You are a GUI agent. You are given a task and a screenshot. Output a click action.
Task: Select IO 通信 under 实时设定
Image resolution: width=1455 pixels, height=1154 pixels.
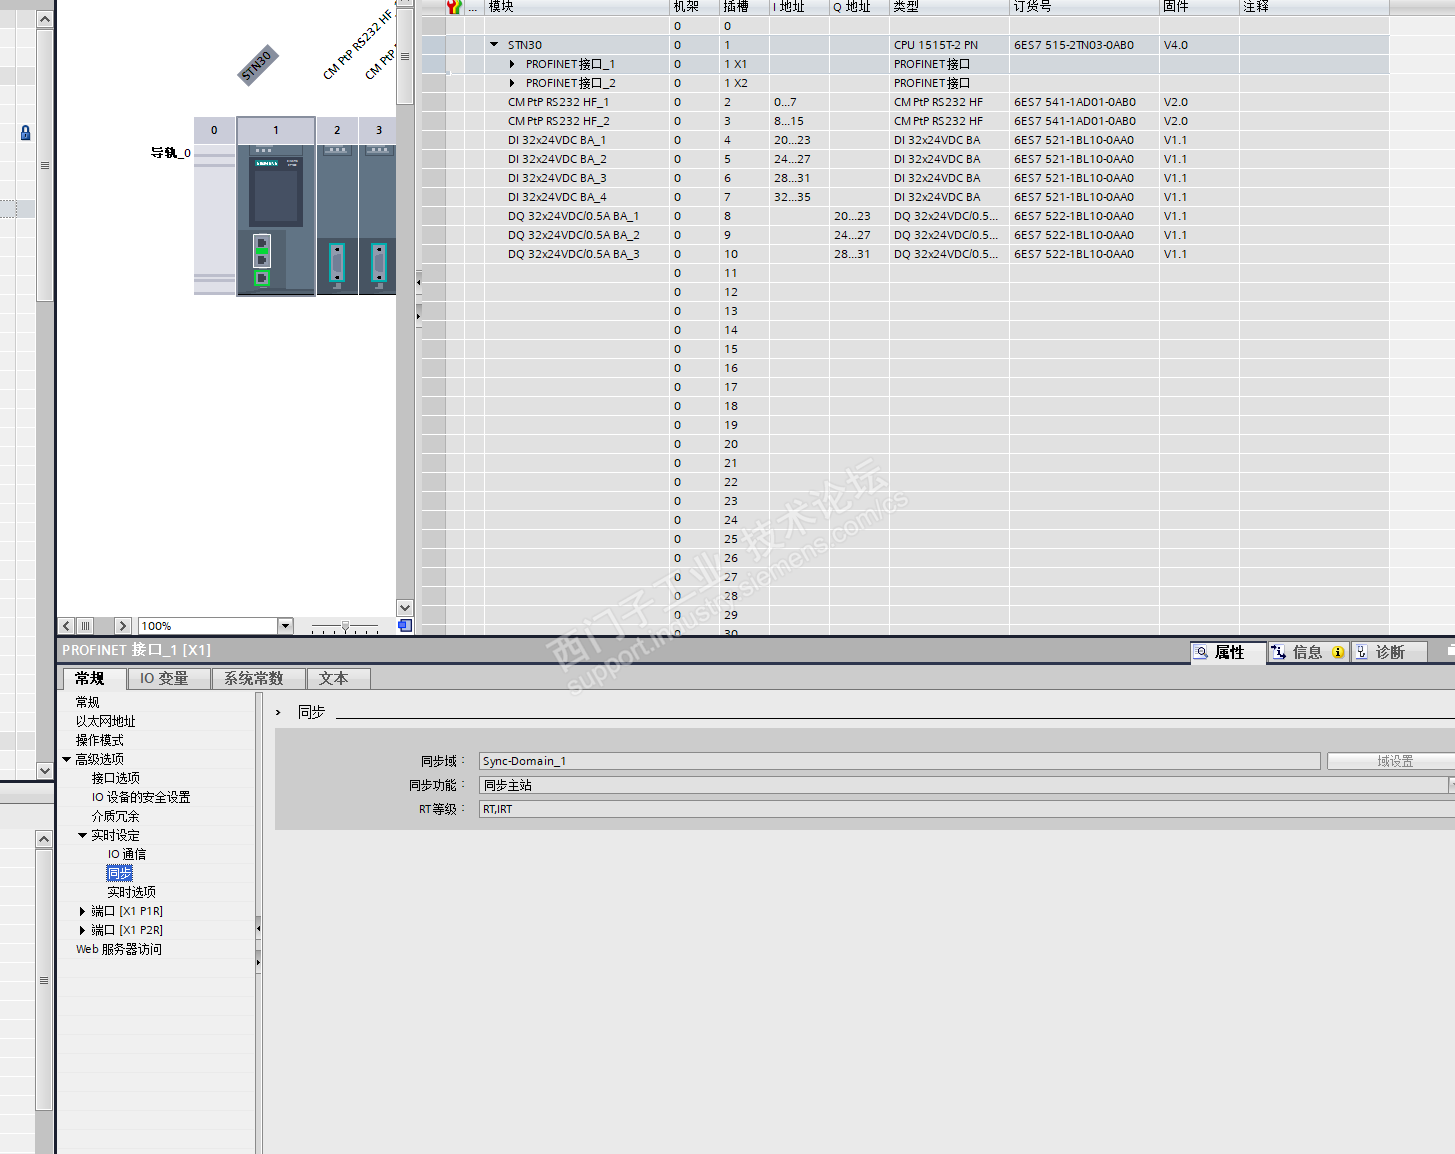pos(127,854)
